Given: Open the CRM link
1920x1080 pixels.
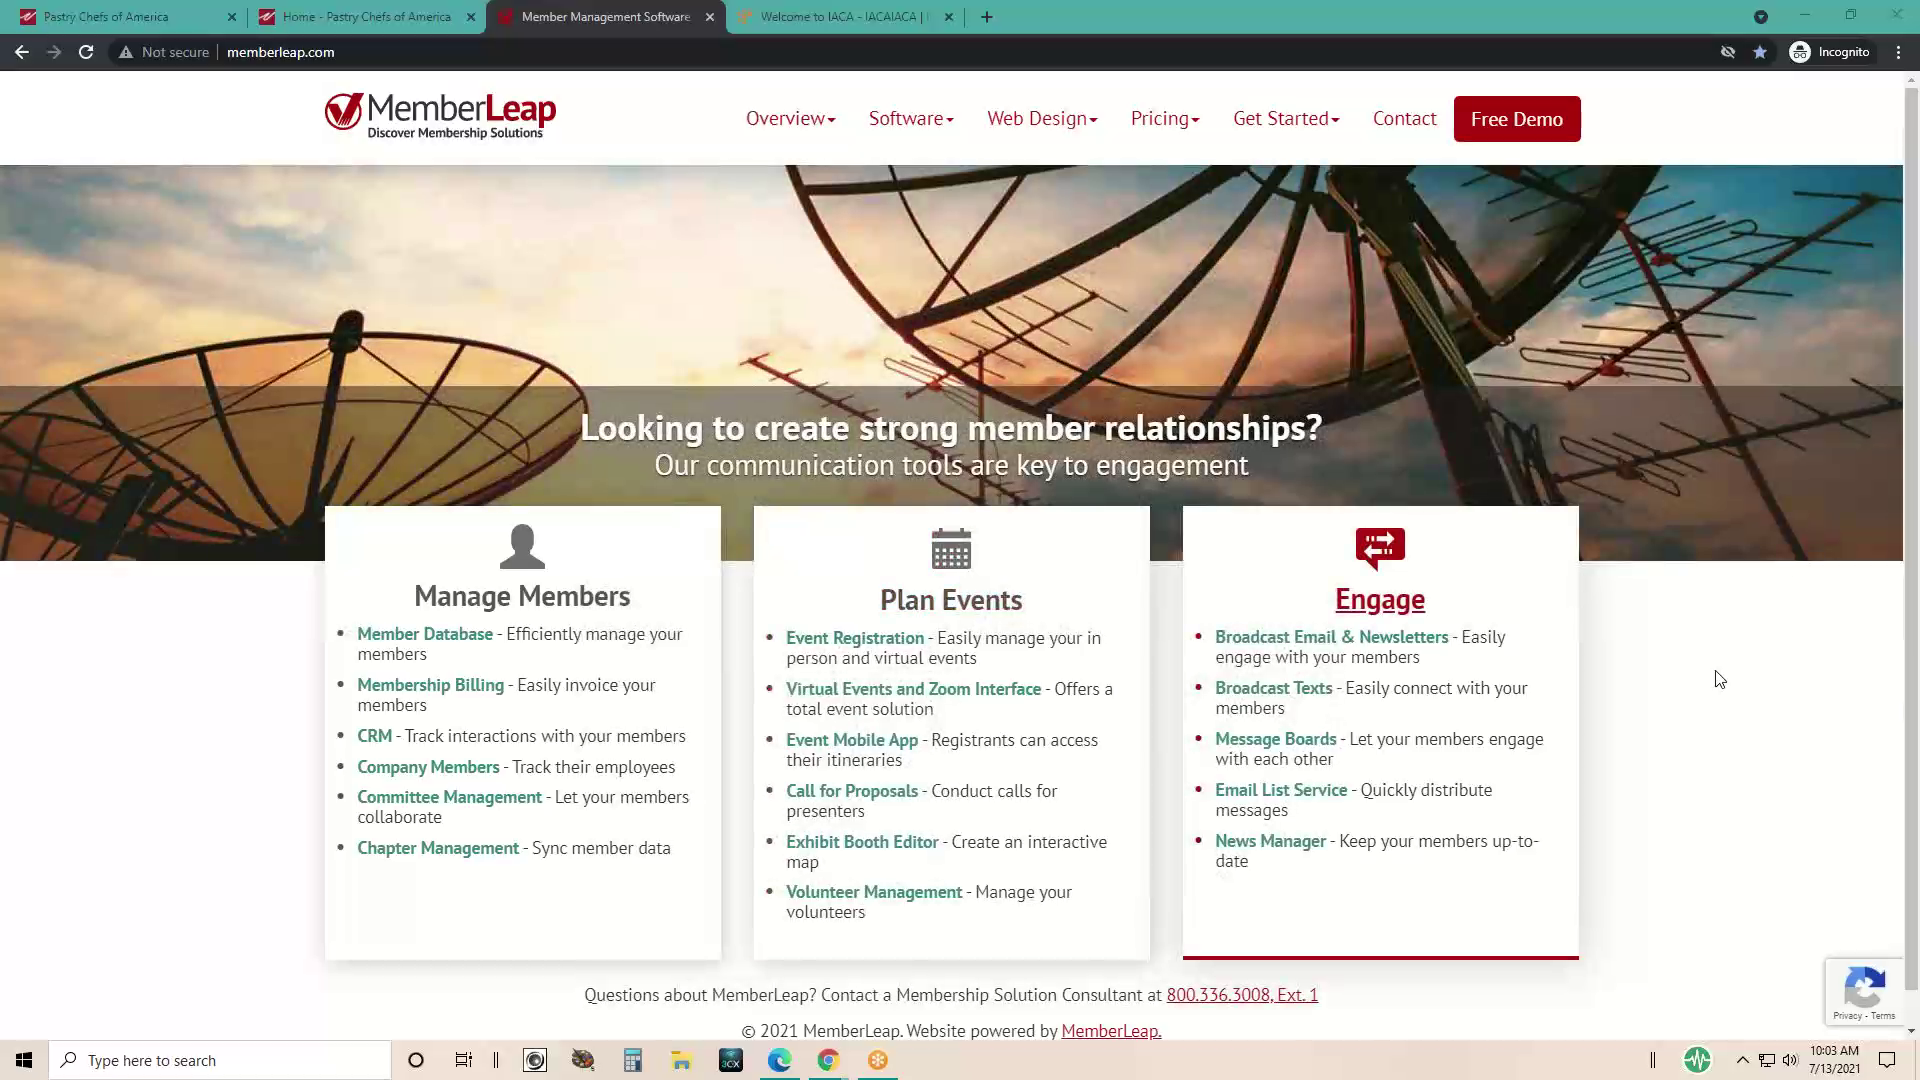Looking at the screenshot, I should 374,736.
